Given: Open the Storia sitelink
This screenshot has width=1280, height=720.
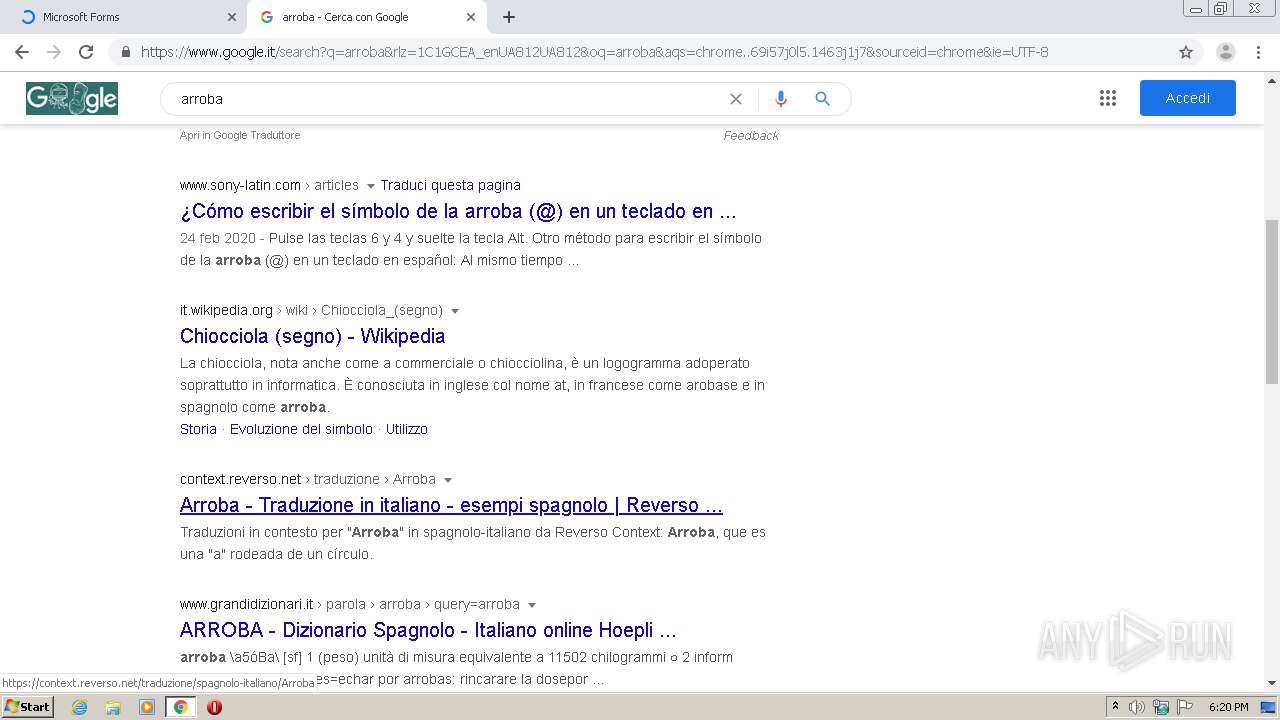Looking at the screenshot, I should pos(198,429).
